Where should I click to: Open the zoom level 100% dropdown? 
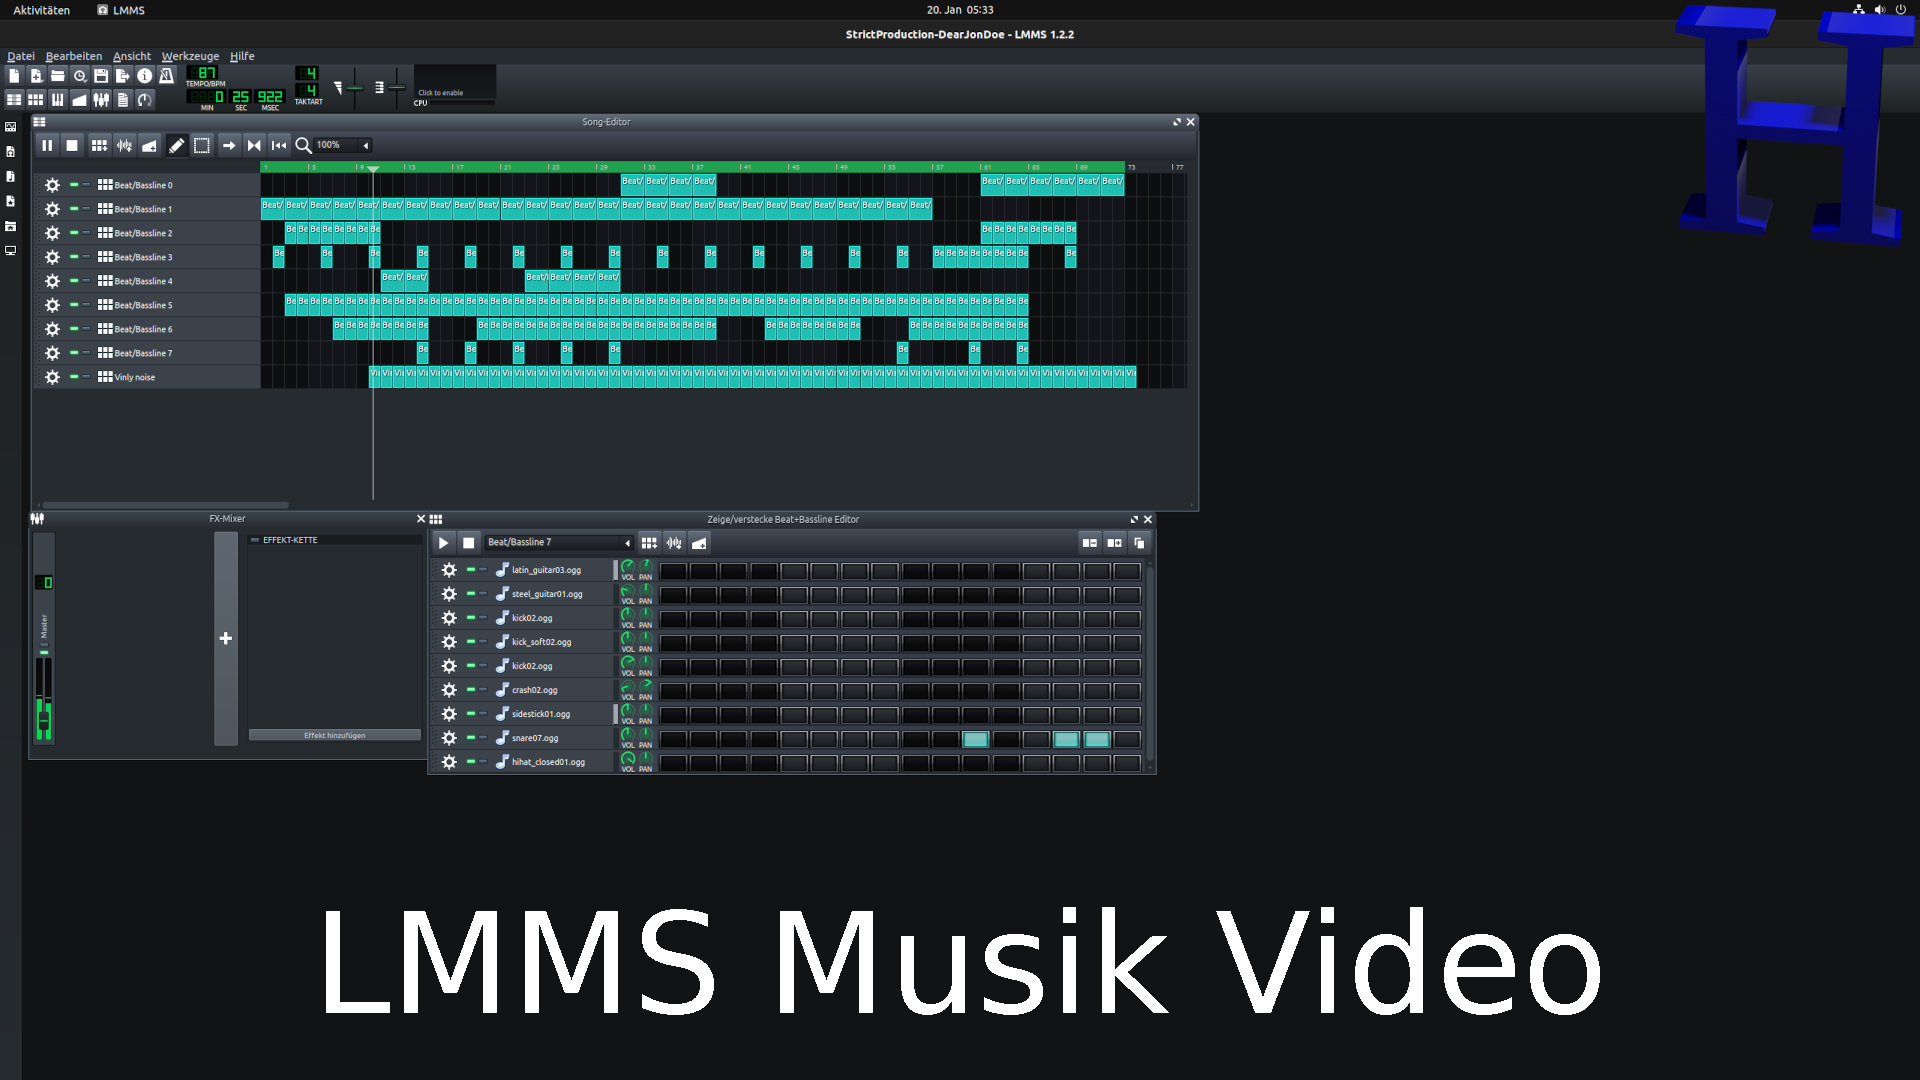pos(342,145)
